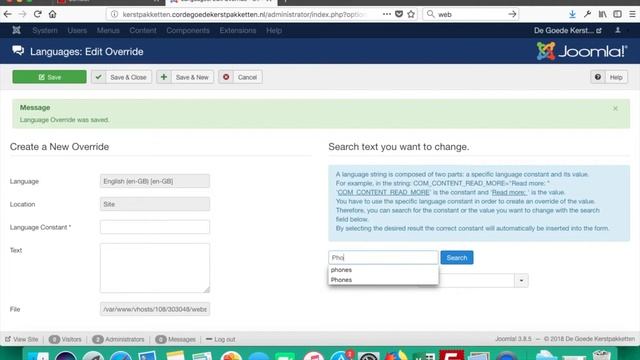Viewport: 640px width, 360px height.
Task: Open the Extensions menu
Action: (x=238, y=31)
